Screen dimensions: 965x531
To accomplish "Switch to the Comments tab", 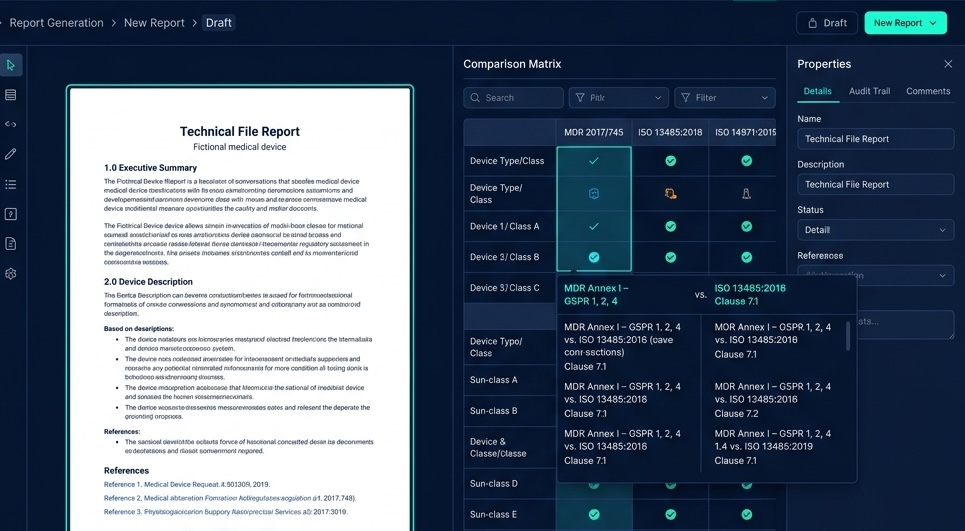I will pyautogui.click(x=928, y=91).
